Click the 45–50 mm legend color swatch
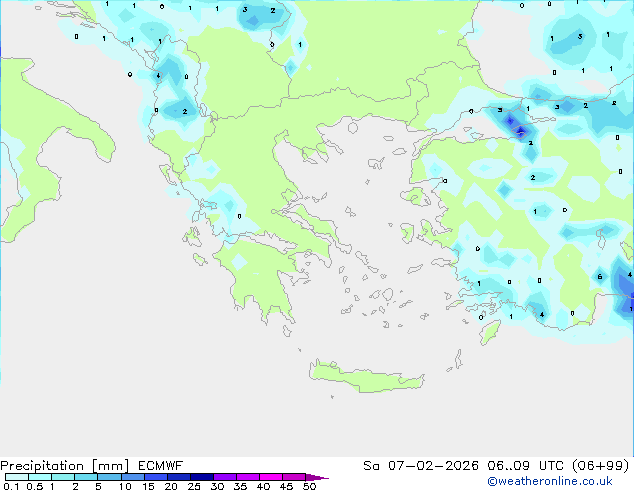 294,477
